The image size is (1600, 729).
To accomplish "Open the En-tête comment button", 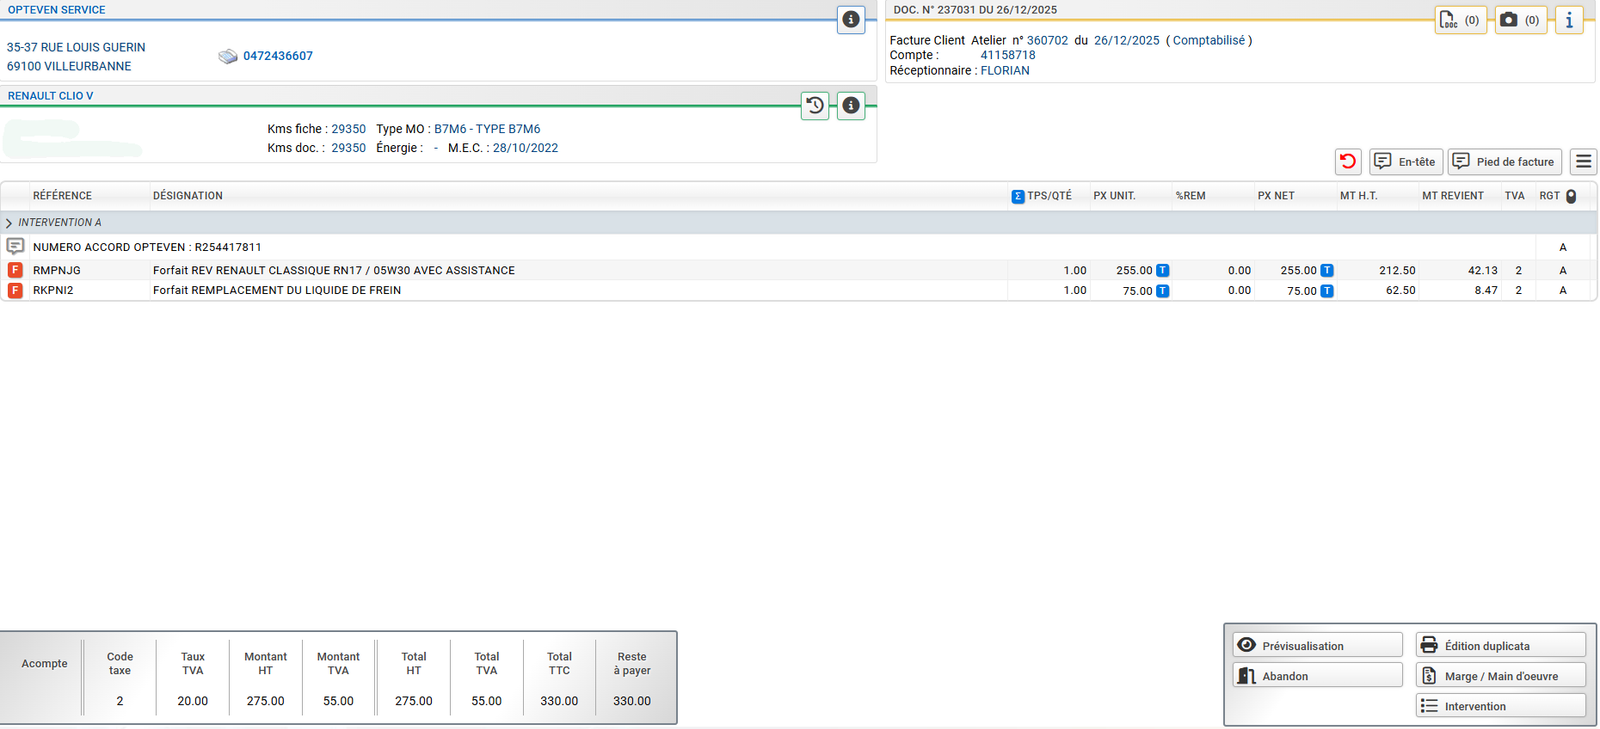I will [1405, 161].
